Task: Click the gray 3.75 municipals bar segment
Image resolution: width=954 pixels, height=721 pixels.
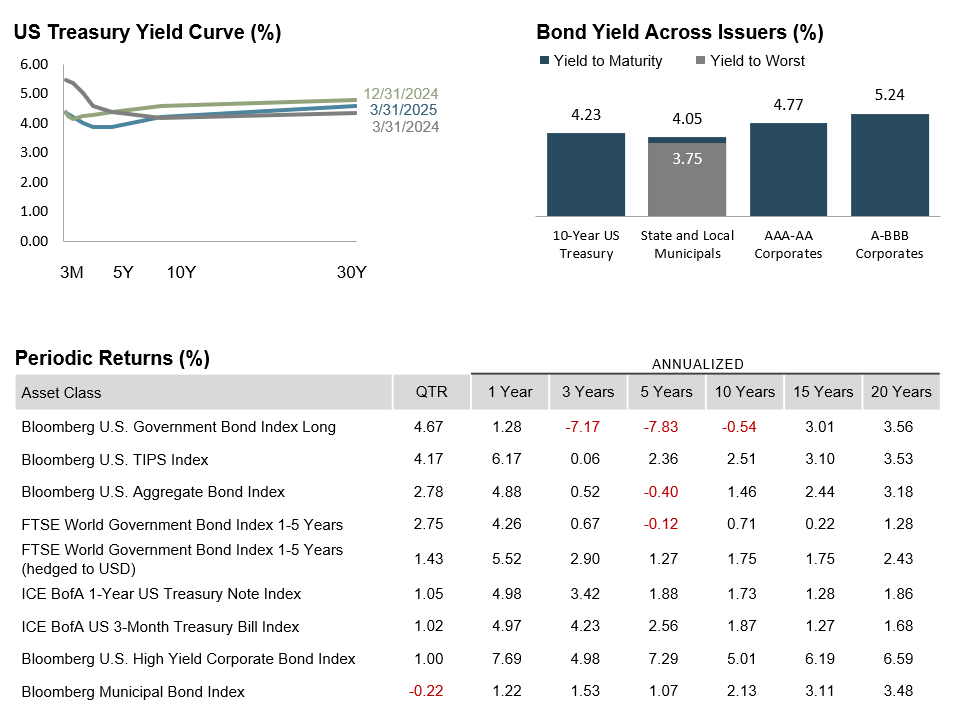Action: (686, 179)
